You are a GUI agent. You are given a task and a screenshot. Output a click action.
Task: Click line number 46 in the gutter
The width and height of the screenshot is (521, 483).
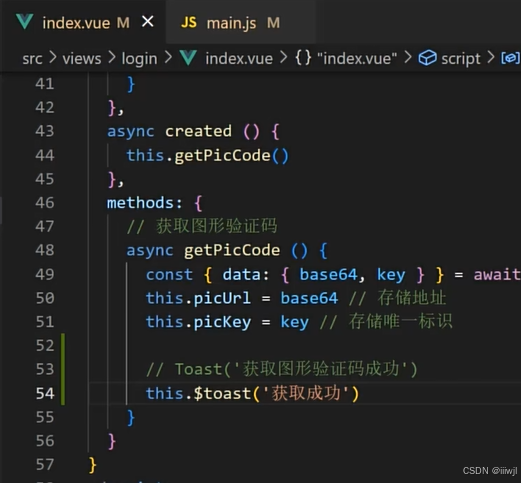click(45, 203)
